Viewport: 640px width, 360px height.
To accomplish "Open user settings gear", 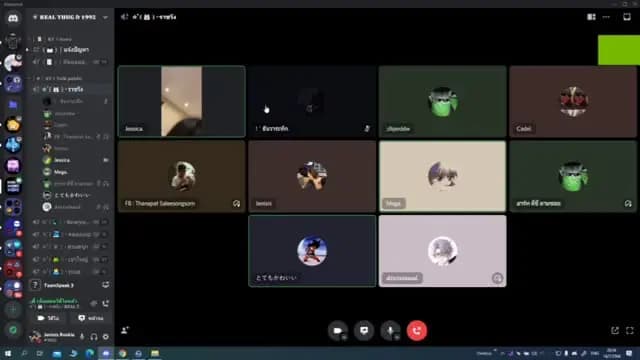I will [x=106, y=337].
